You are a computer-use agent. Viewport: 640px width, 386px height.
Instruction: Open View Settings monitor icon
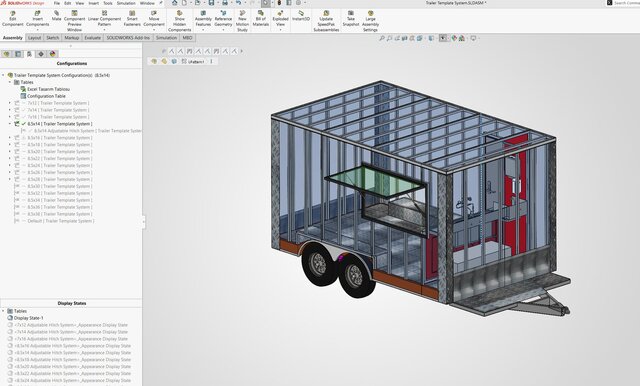tap(473, 38)
